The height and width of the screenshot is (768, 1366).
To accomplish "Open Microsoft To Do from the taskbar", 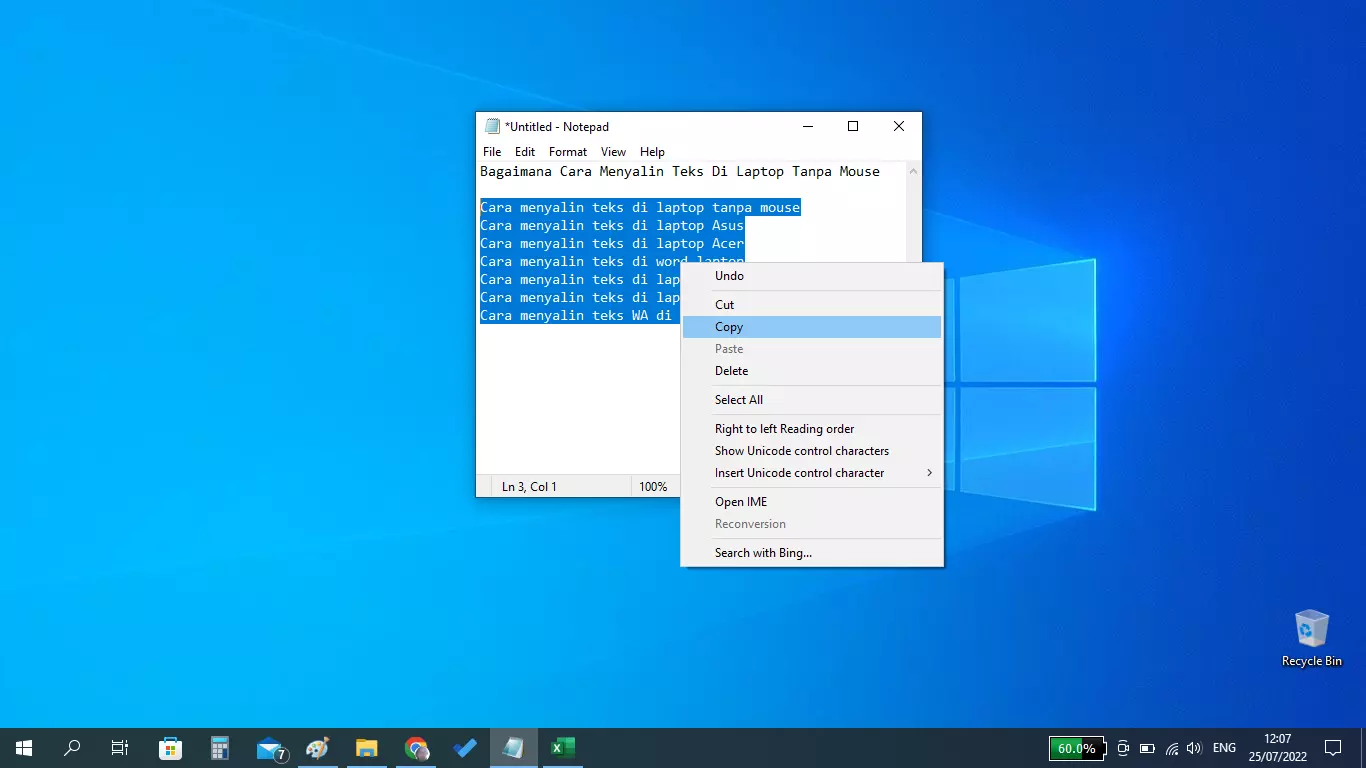I will point(464,747).
